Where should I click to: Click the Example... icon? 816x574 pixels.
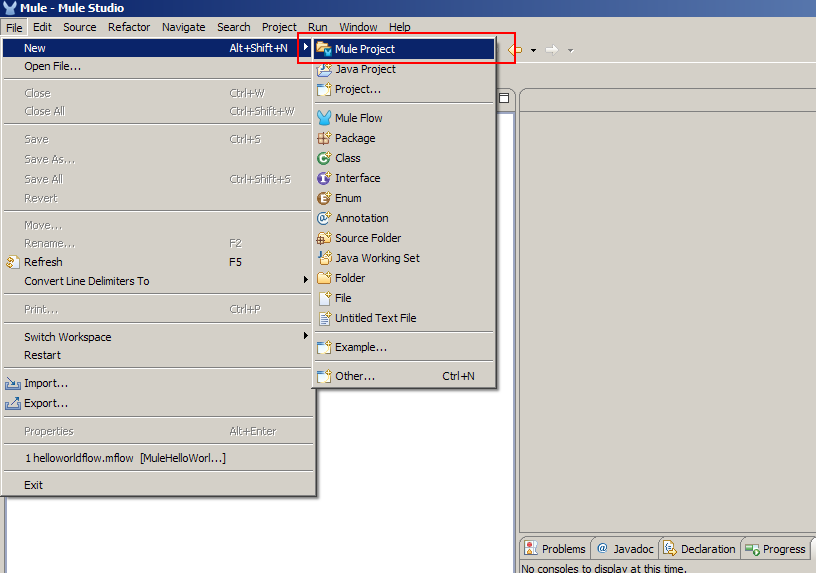tap(324, 347)
